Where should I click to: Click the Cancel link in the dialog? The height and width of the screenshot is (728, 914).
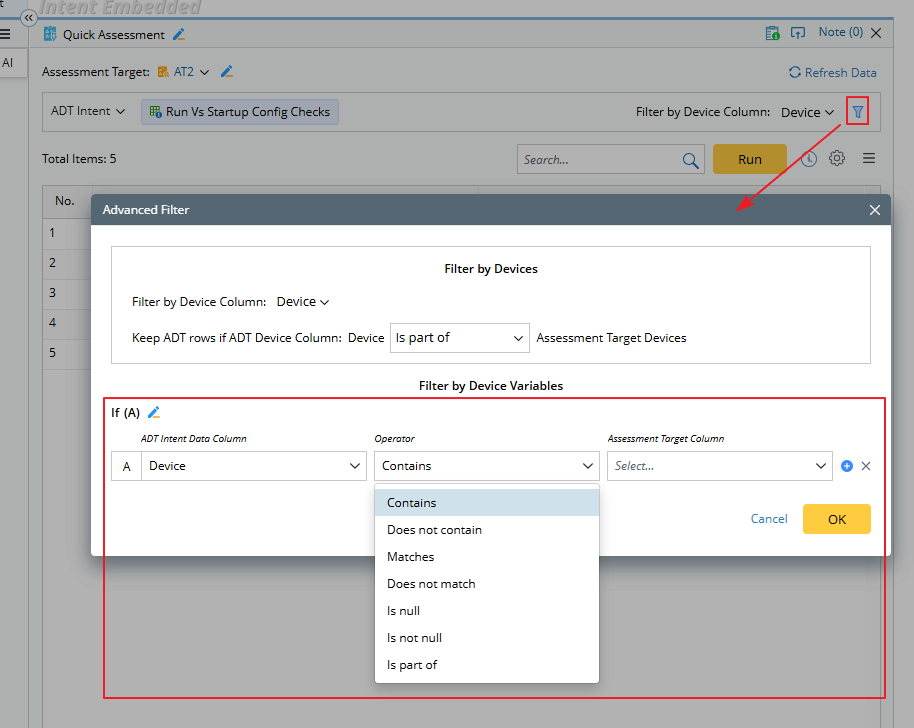pos(769,519)
